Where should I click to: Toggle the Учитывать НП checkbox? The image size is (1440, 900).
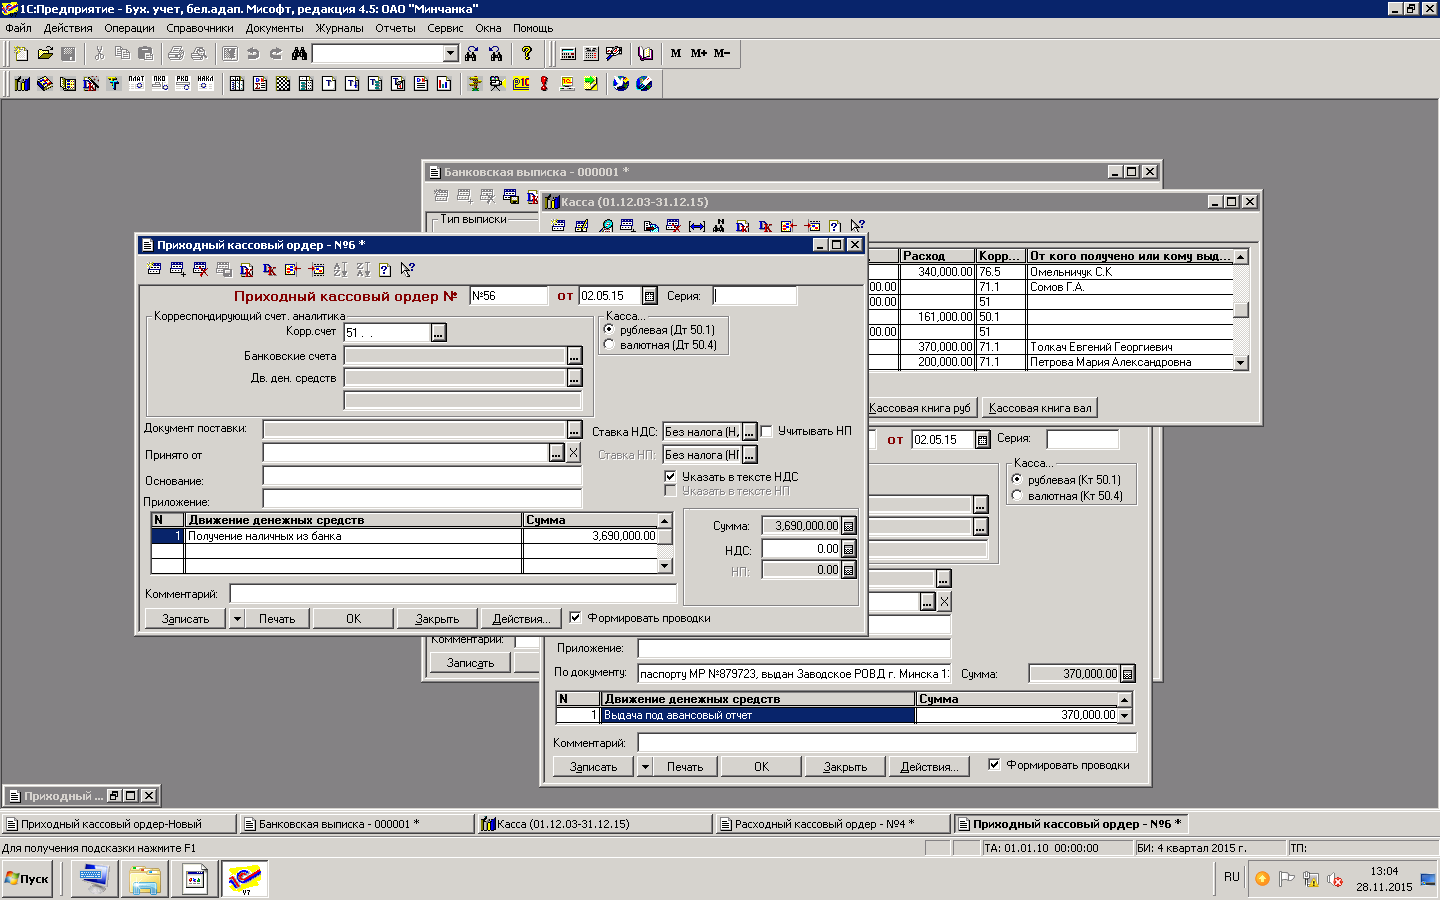[767, 431]
